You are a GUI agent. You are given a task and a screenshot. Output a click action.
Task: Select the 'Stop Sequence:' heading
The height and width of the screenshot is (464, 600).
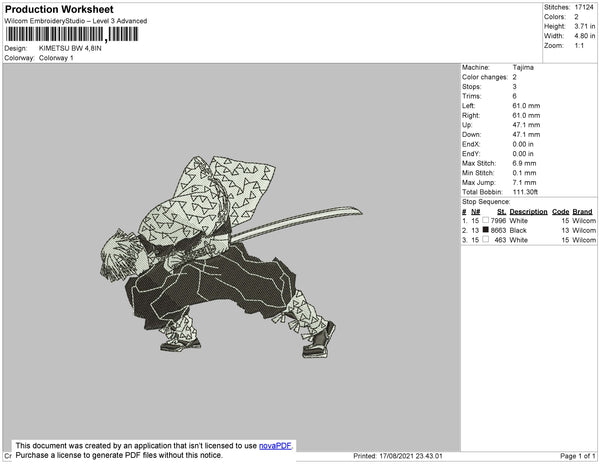[x=486, y=202]
